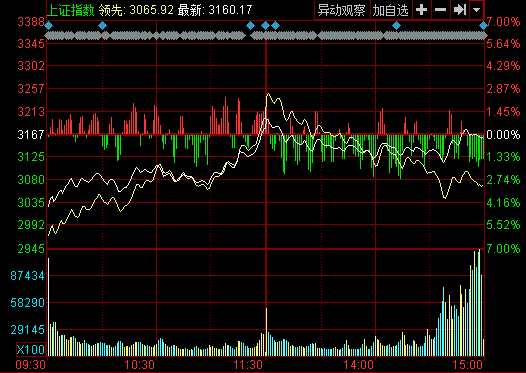Select the blue diamond marker before 10:30
The width and height of the screenshot is (526, 373).
pyautogui.click(x=103, y=25)
